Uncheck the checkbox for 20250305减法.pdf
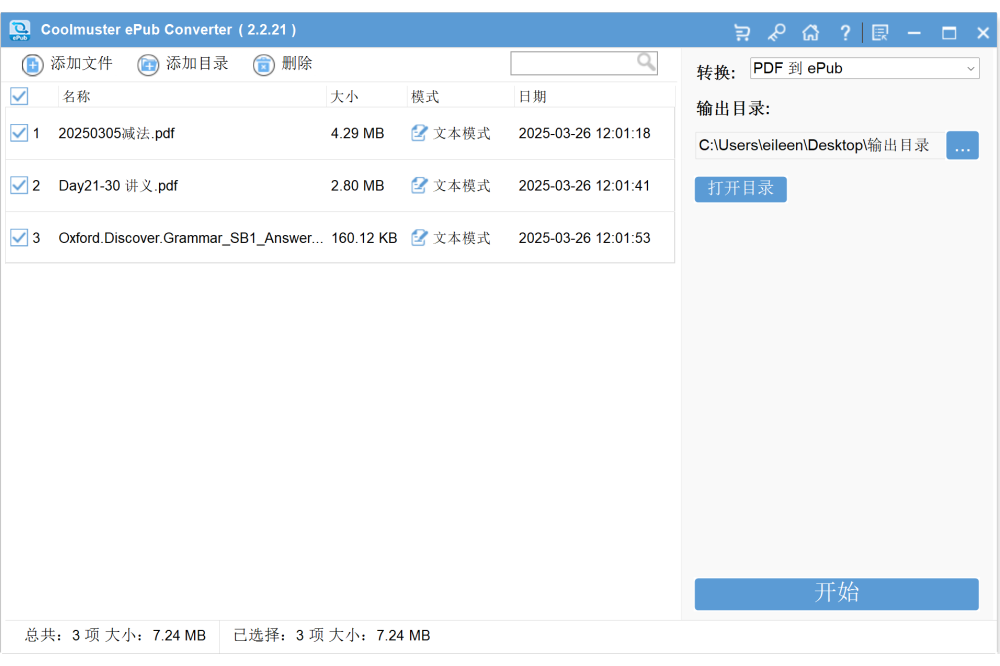The height and width of the screenshot is (666, 1000). click(19, 133)
